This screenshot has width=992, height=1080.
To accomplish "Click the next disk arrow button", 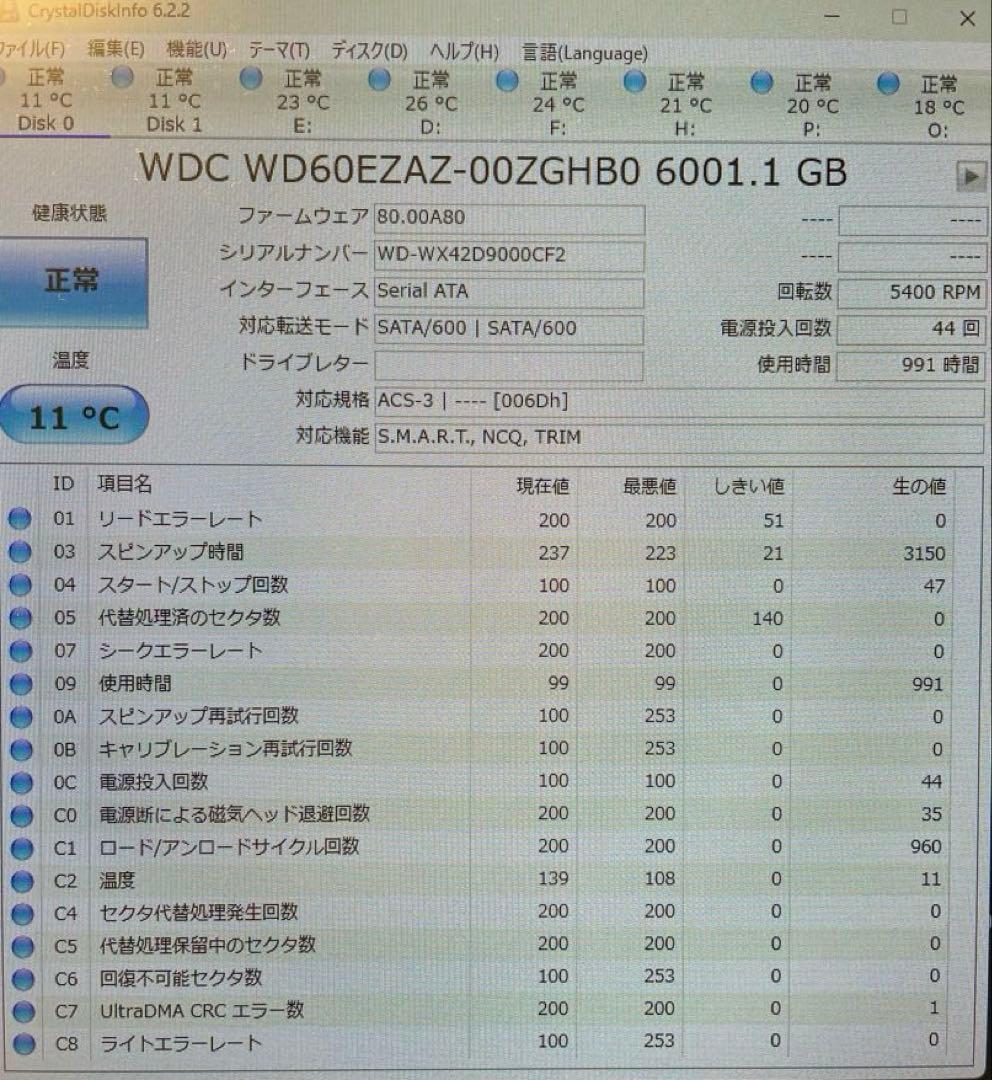I will (x=971, y=177).
